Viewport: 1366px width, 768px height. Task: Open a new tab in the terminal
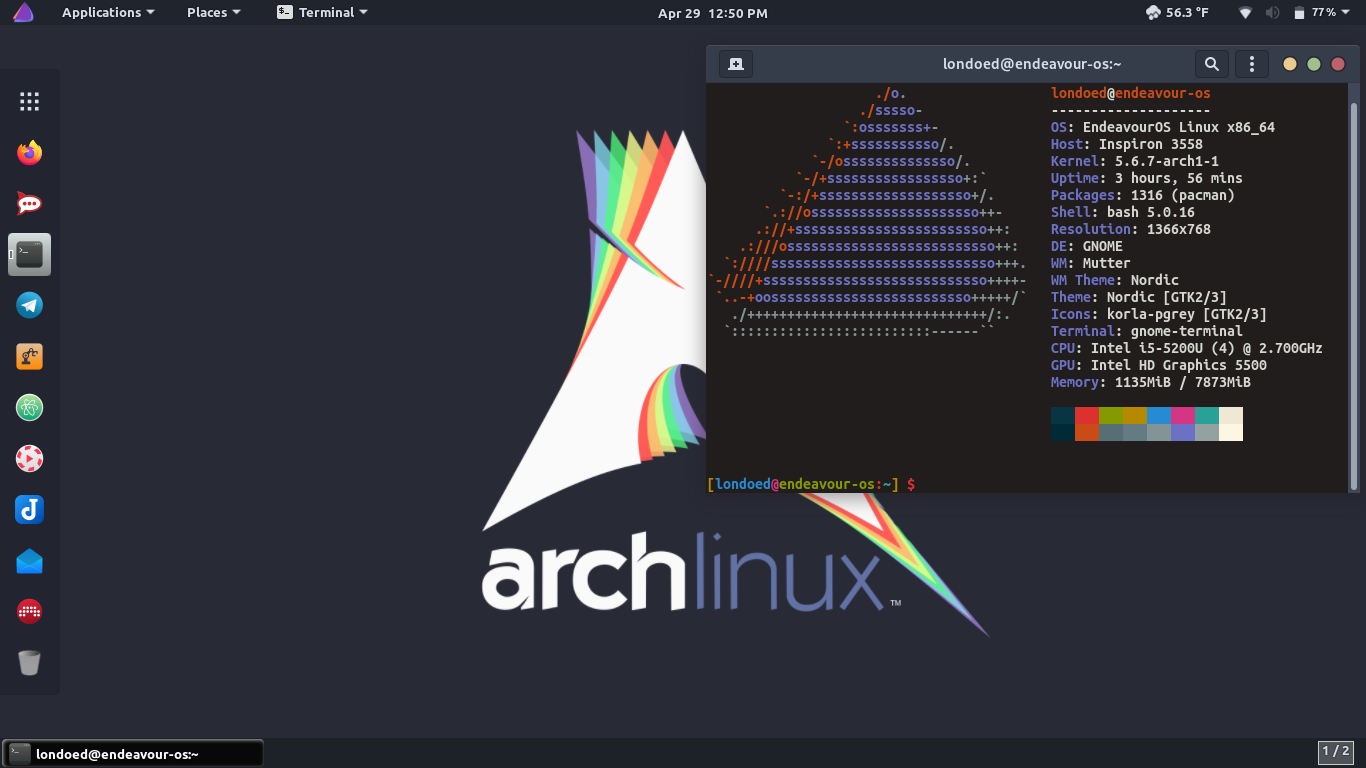click(x=736, y=64)
